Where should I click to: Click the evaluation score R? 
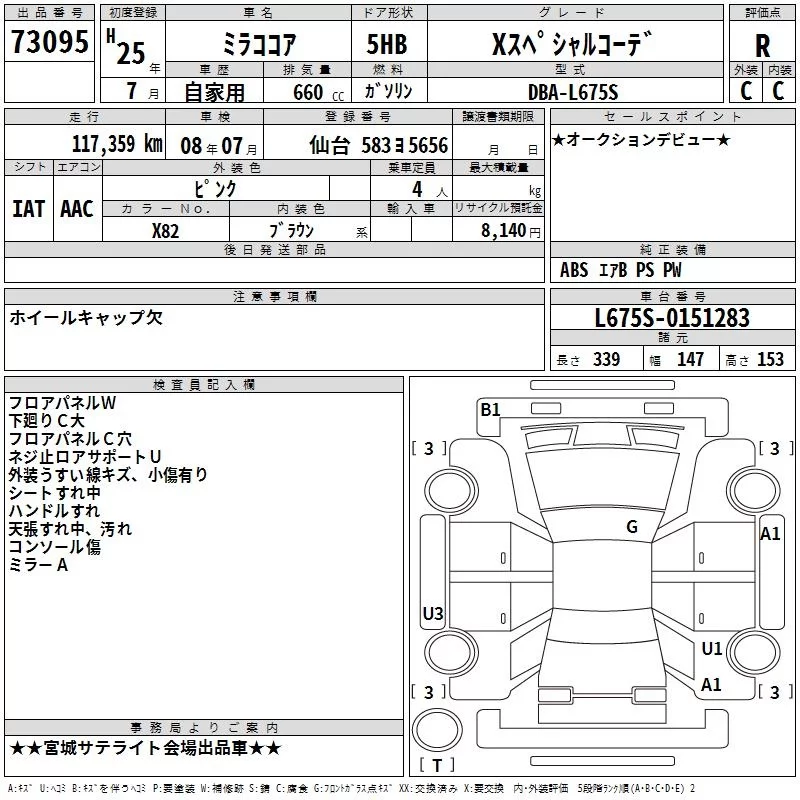coord(762,46)
